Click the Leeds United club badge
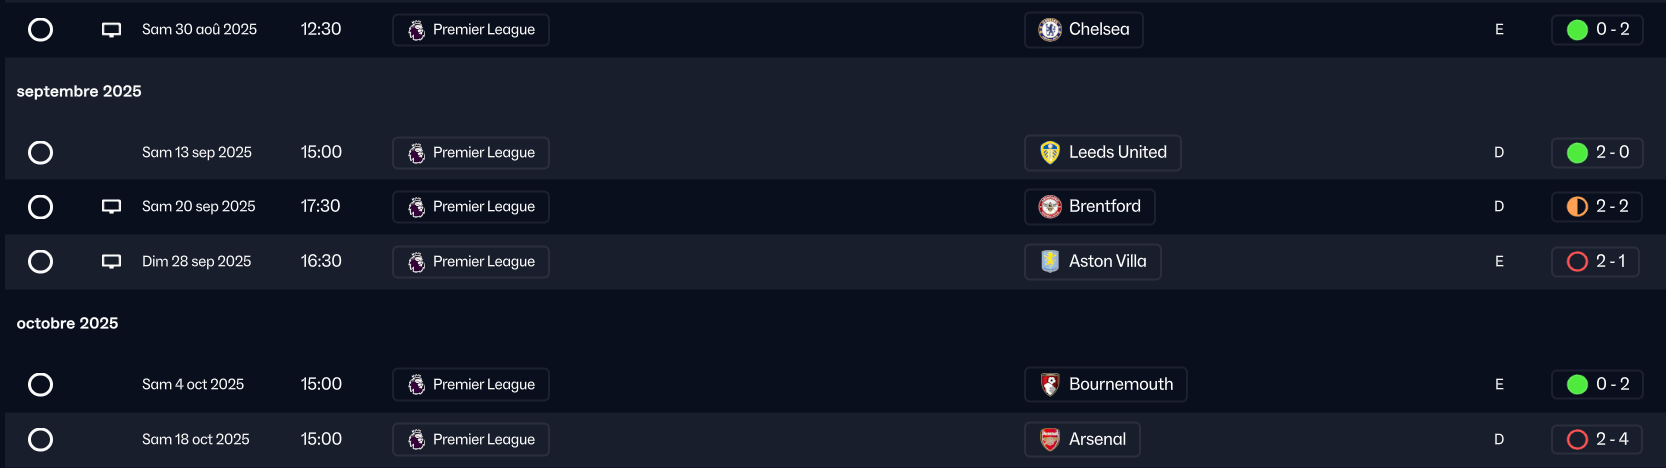The image size is (1666, 468). coord(1049,152)
